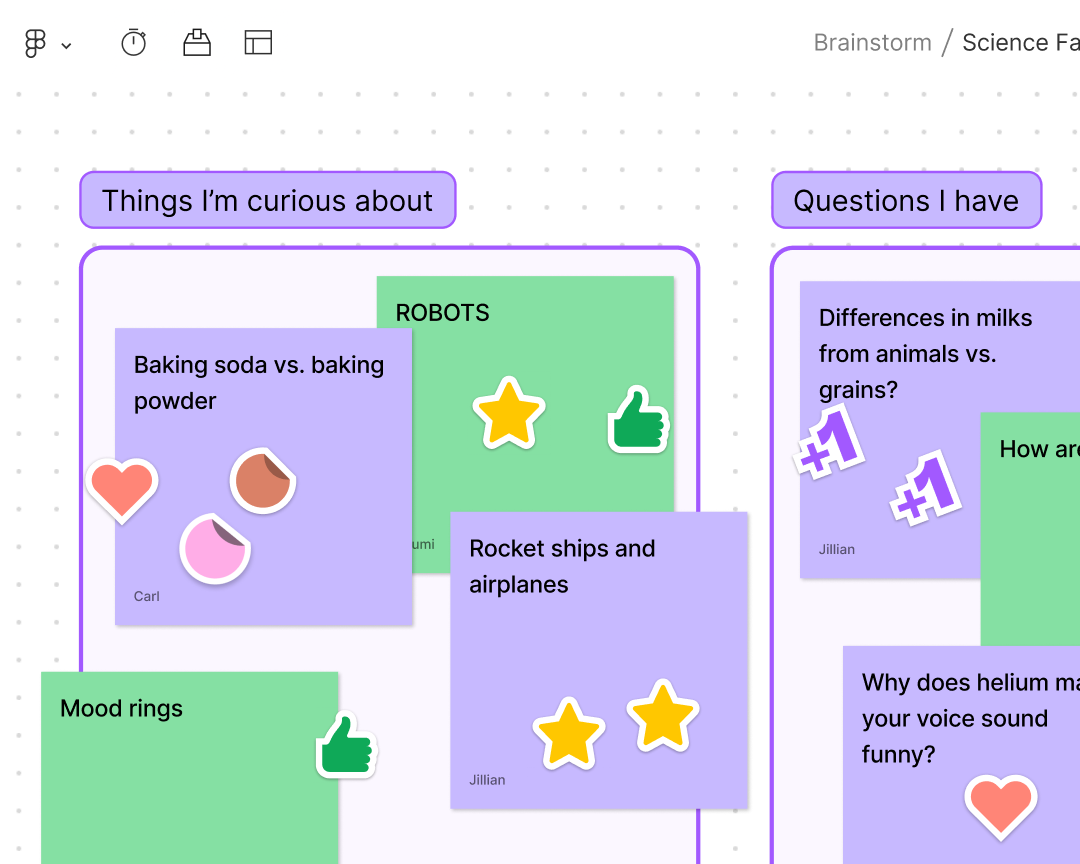The width and height of the screenshot is (1080, 864).
Task: Expand the dropdown next to the Figma logo
Action: tap(66, 45)
